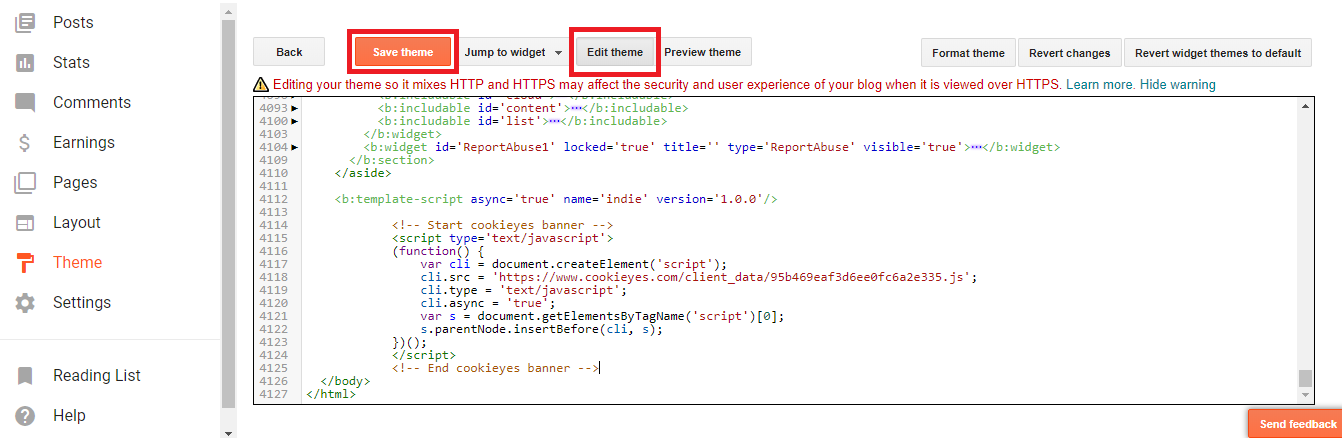
Task: Click the Preview theme button
Action: pyautogui.click(x=703, y=52)
